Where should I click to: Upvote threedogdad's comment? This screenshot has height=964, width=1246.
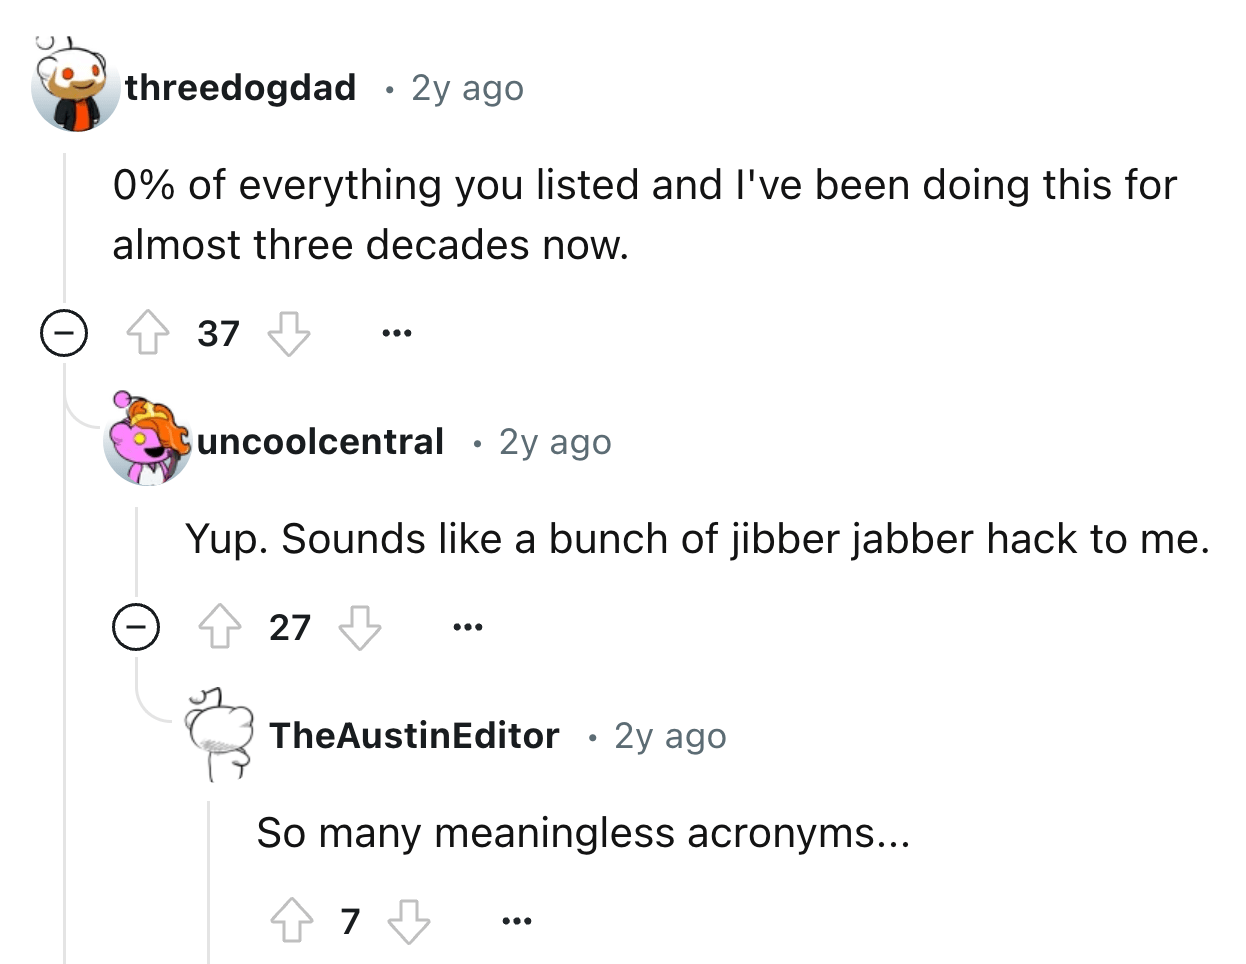coord(149,333)
